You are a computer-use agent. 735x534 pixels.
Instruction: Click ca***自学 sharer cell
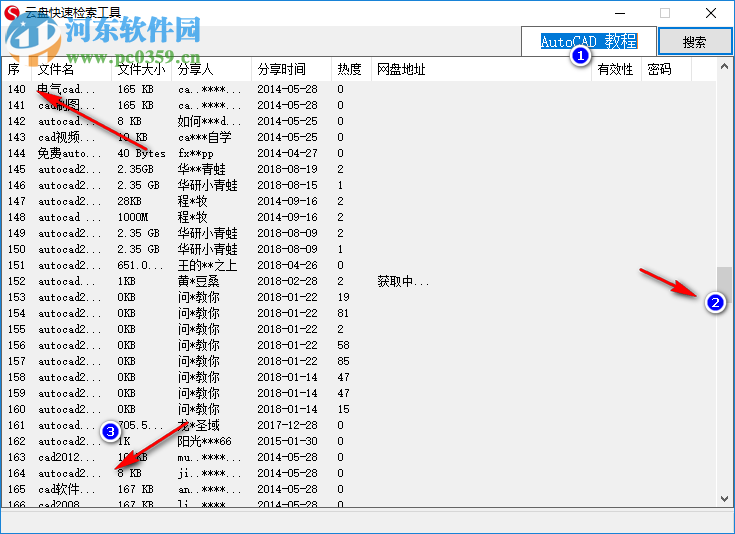(x=205, y=137)
